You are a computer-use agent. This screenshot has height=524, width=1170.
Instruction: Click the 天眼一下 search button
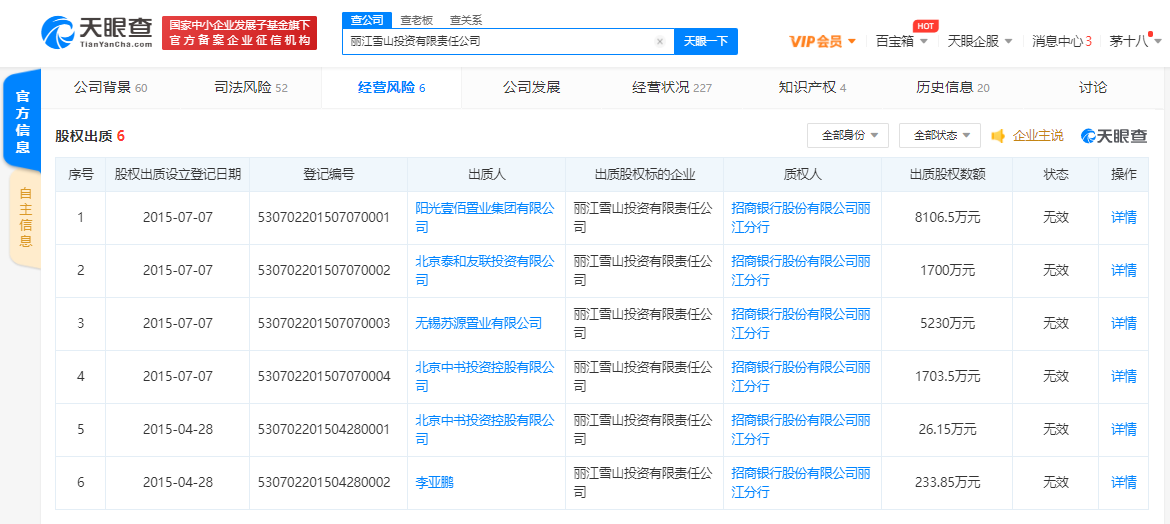(706, 42)
